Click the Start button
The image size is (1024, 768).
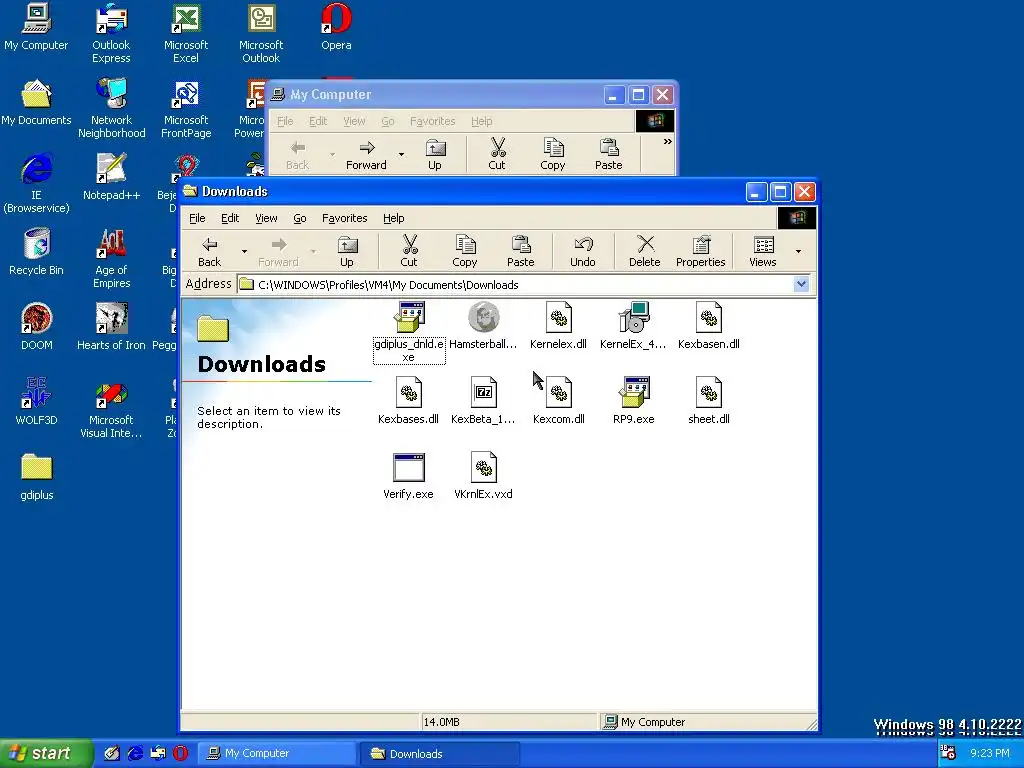(x=46, y=754)
